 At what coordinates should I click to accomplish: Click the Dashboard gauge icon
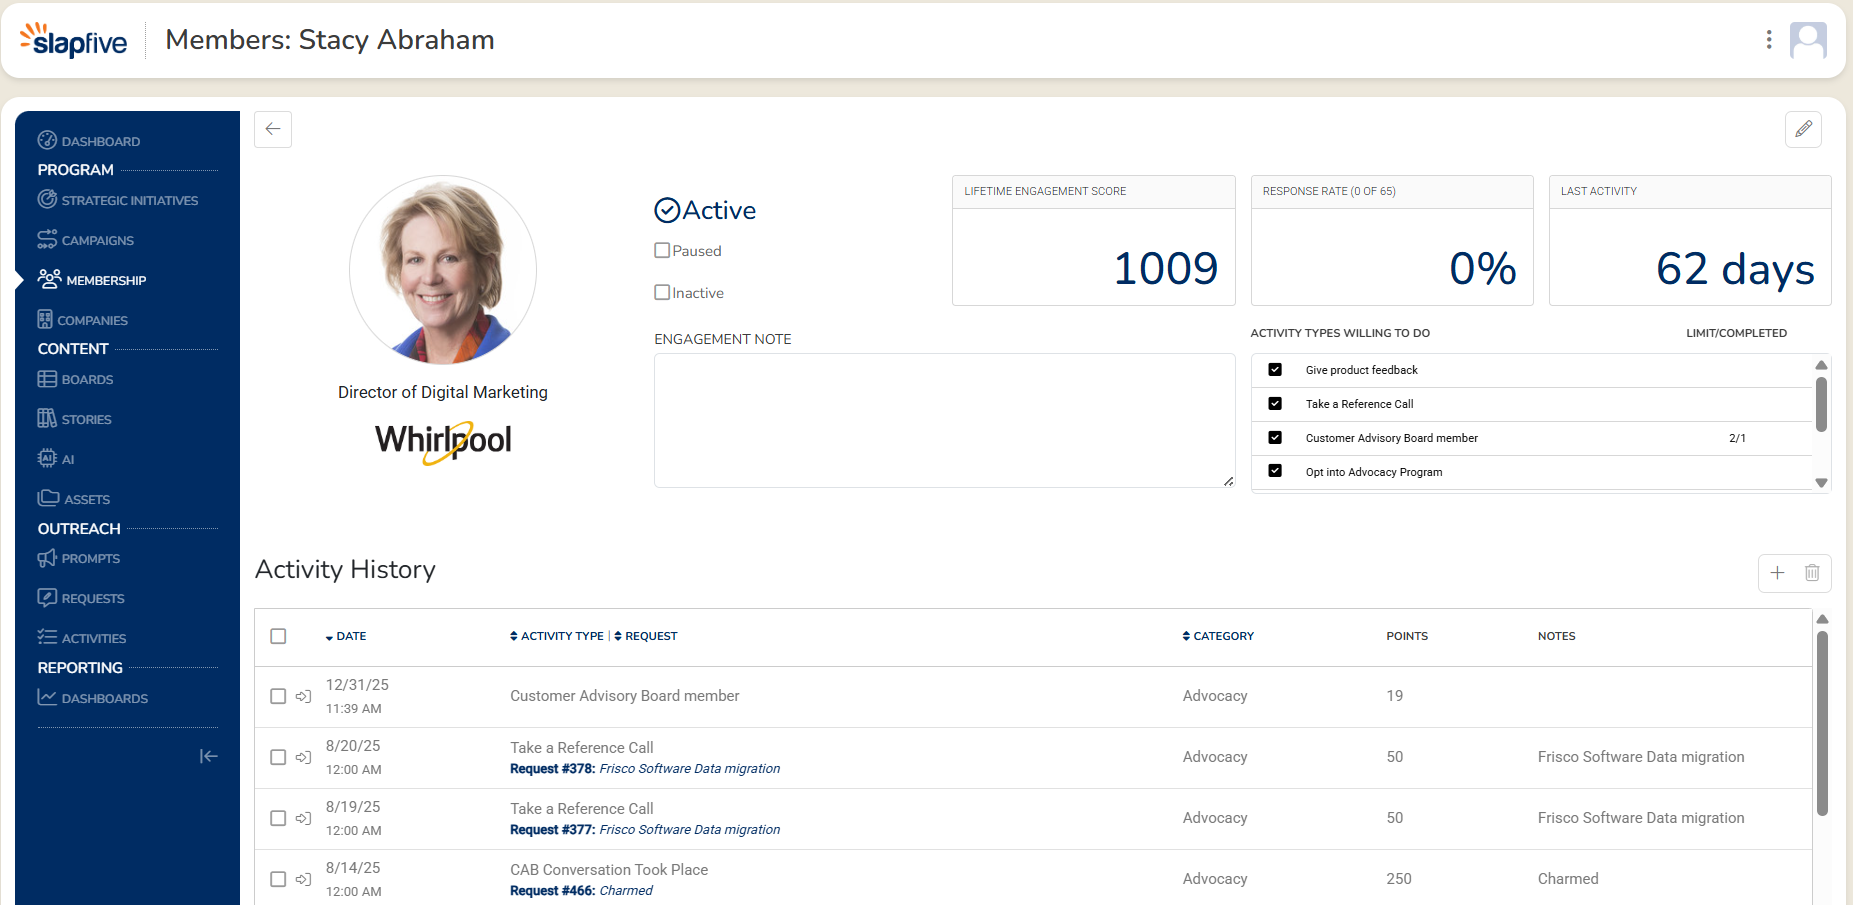pyautogui.click(x=47, y=140)
